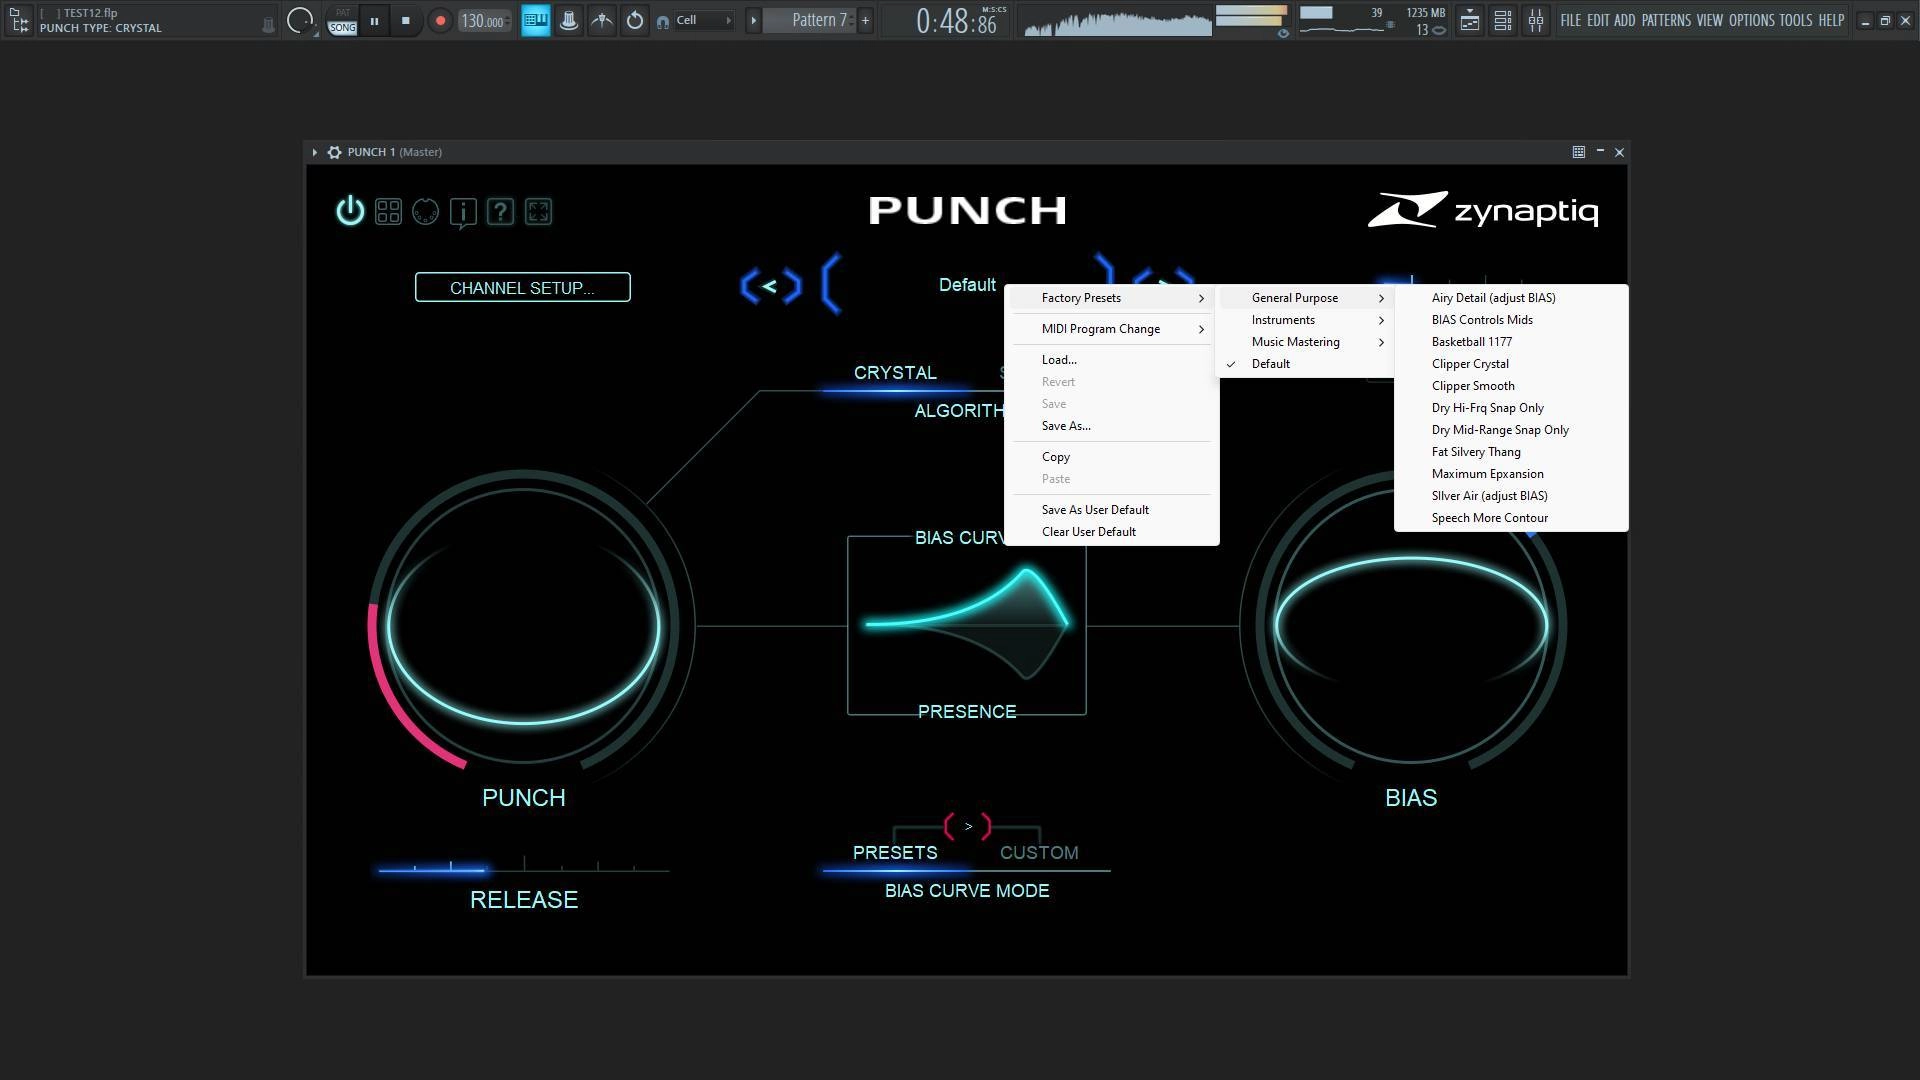The image size is (1920, 1080).
Task: Load Clipper Crystal preset
Action: (x=1511, y=364)
